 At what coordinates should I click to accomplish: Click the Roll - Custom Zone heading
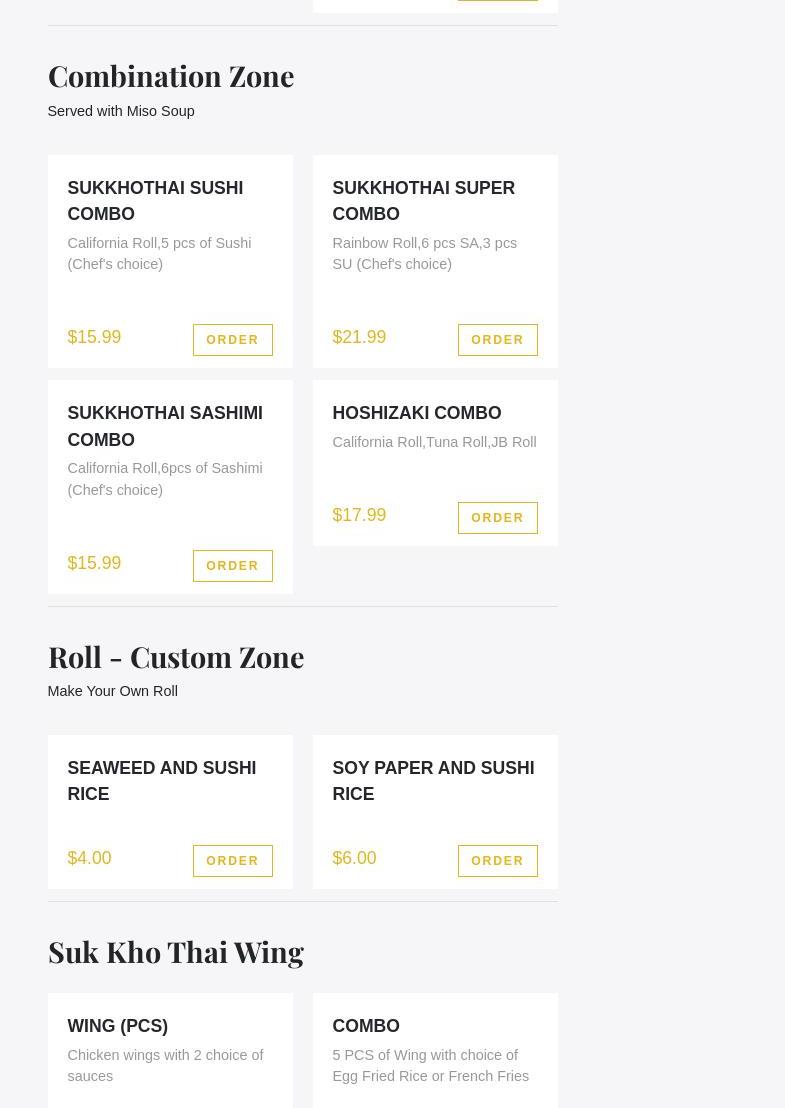coord(176,657)
